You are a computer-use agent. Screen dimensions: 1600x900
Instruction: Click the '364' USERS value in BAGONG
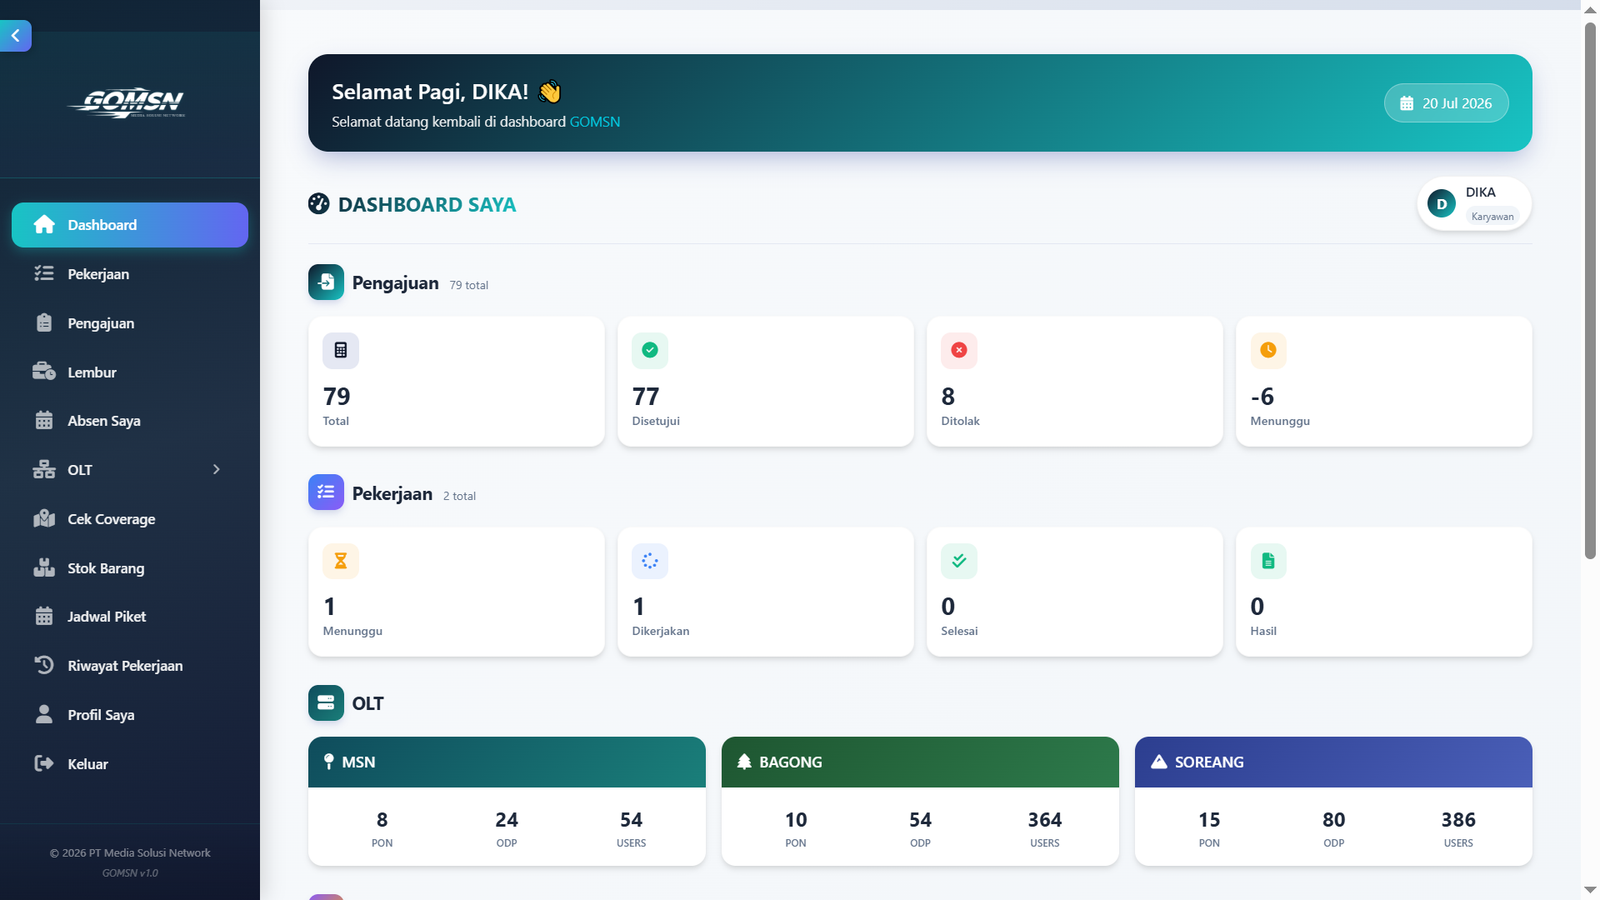point(1045,820)
